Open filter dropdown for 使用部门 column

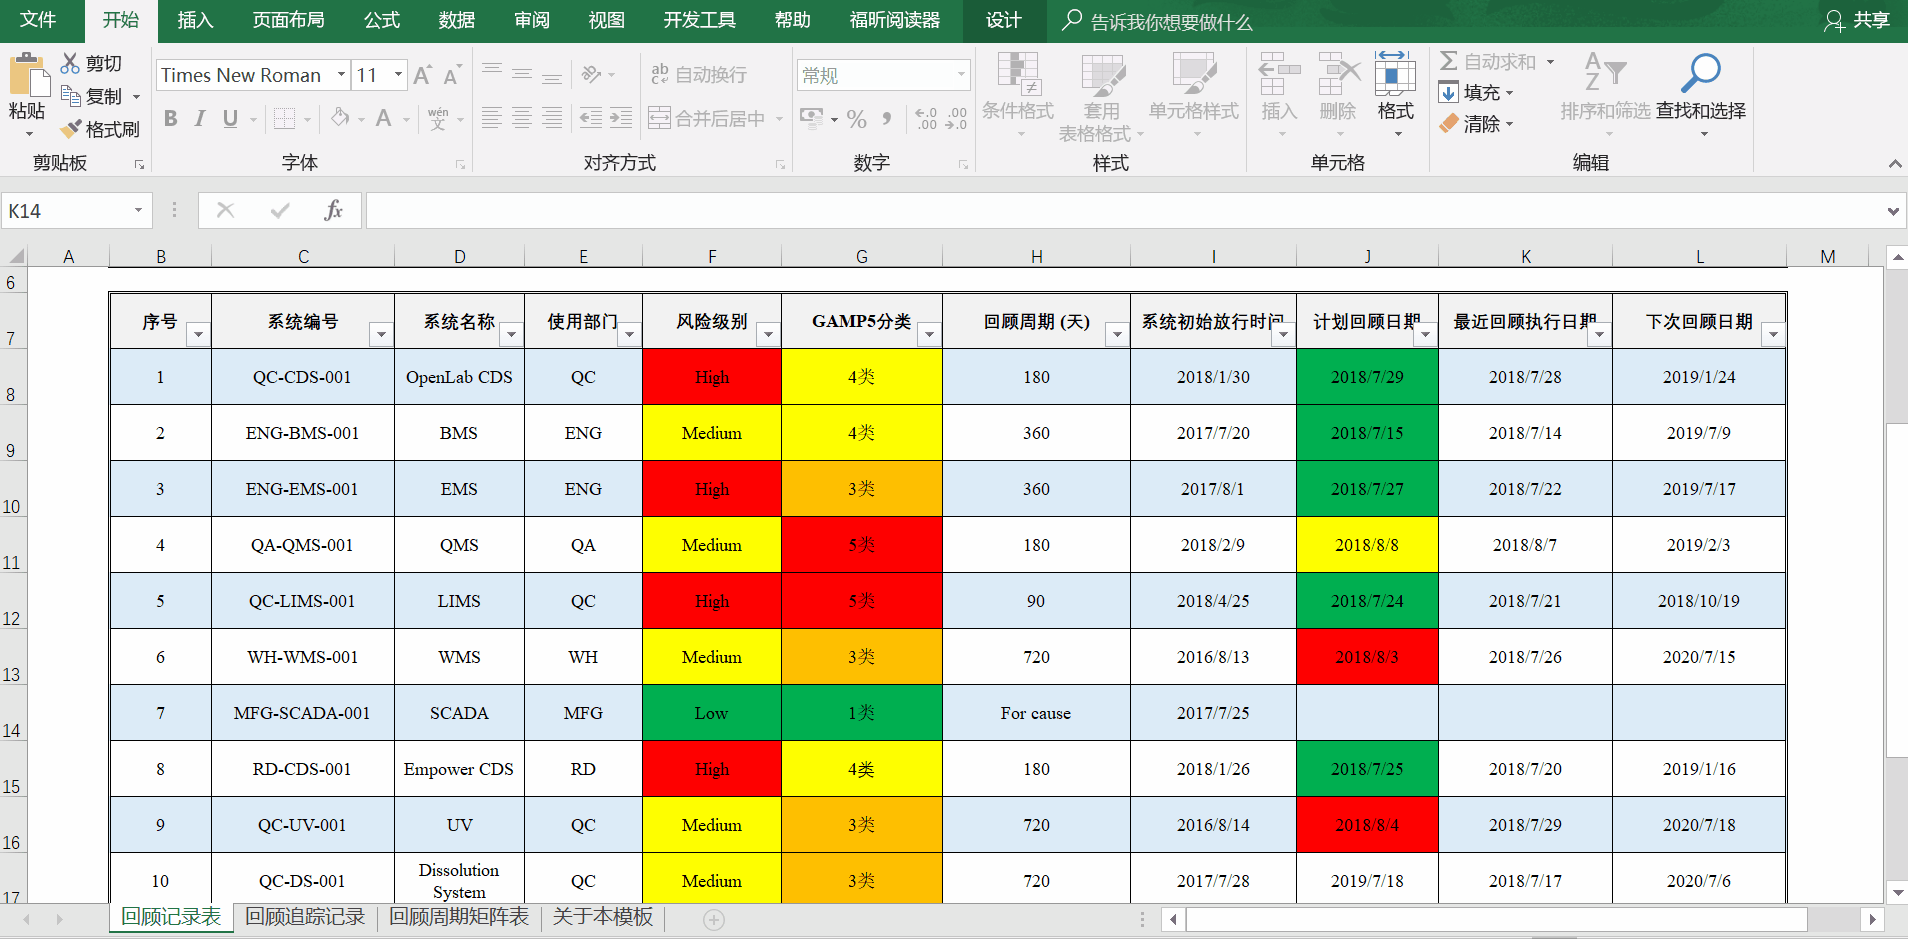tap(629, 334)
